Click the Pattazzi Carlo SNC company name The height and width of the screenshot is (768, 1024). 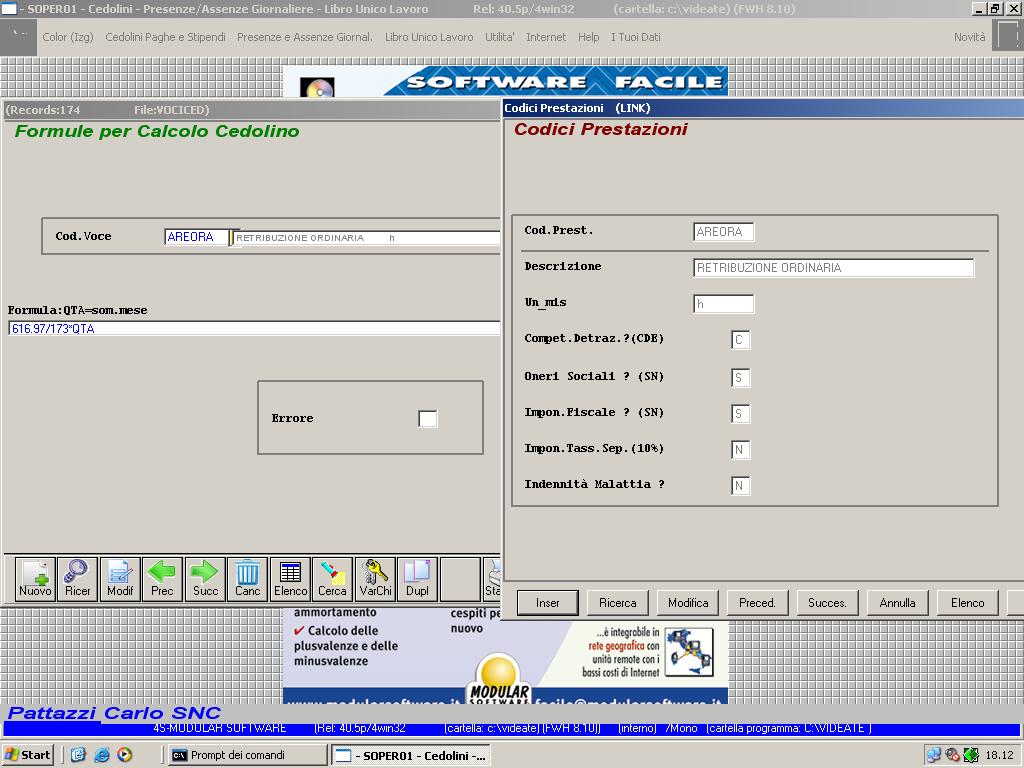(114, 712)
